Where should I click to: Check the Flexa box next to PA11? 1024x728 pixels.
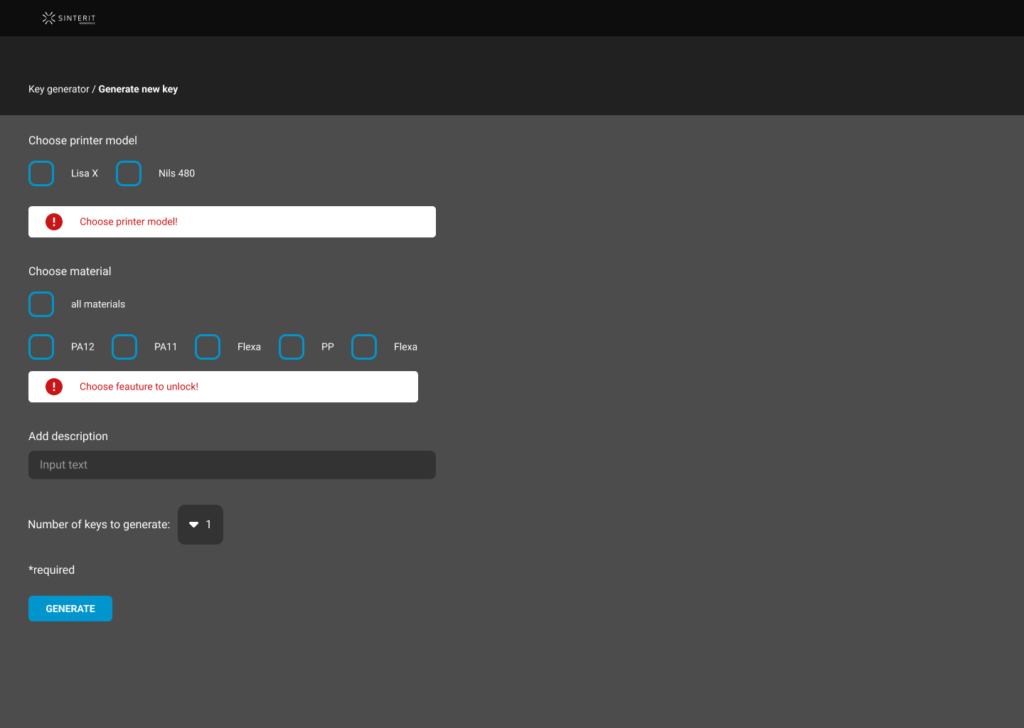[208, 347]
